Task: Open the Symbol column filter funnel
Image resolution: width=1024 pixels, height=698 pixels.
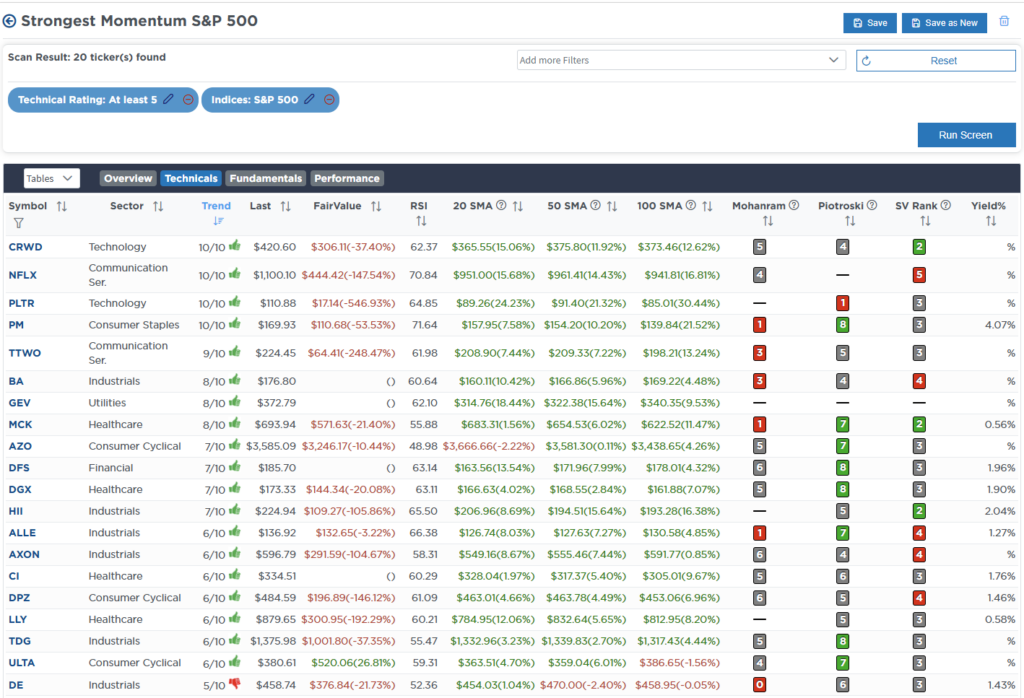Action: point(18,223)
